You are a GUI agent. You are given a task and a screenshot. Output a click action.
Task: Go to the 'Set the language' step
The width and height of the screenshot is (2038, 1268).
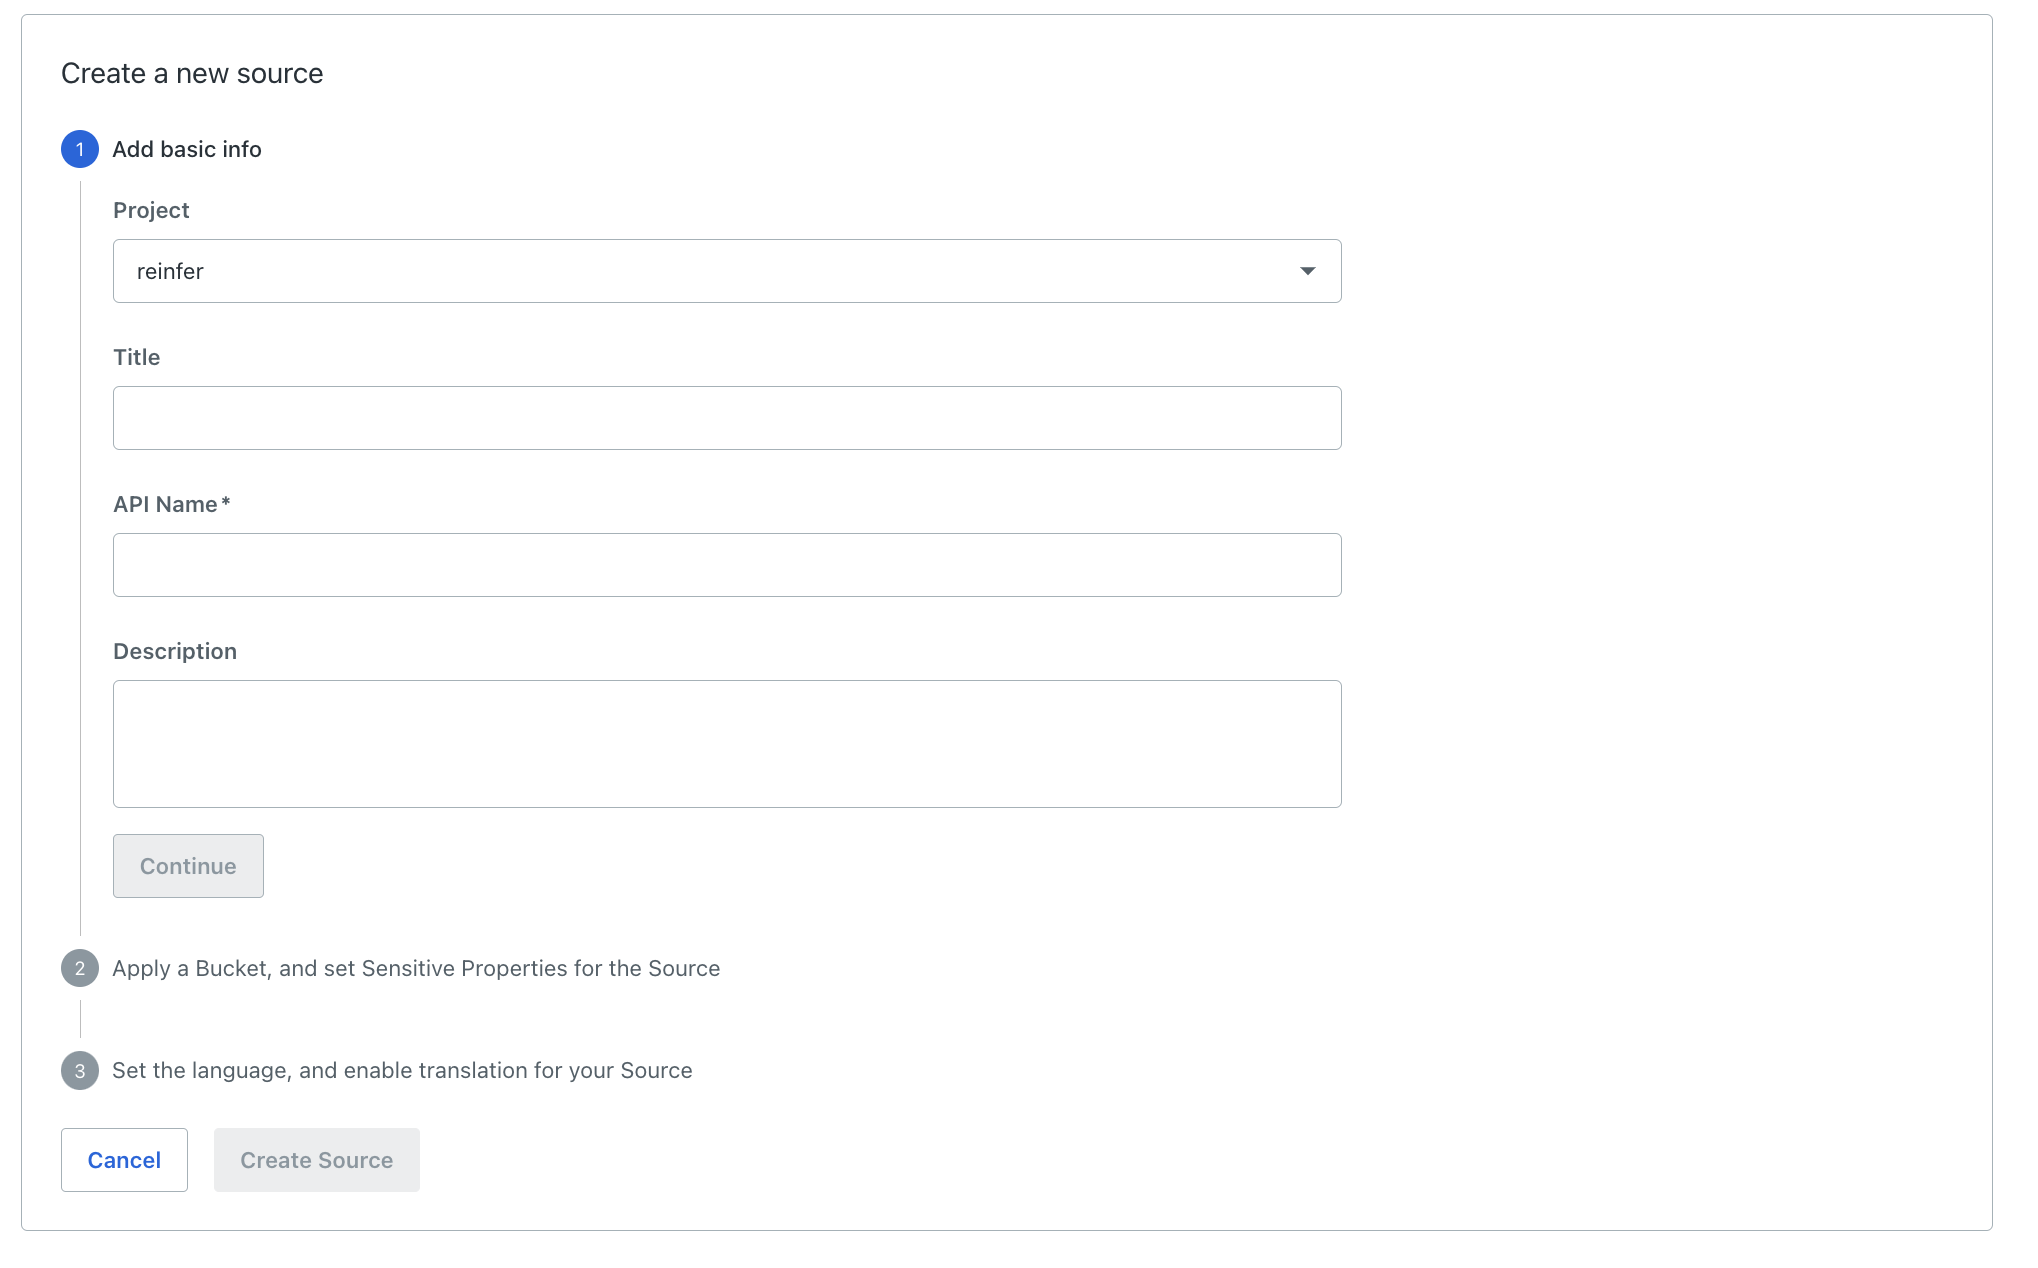pos(402,1070)
